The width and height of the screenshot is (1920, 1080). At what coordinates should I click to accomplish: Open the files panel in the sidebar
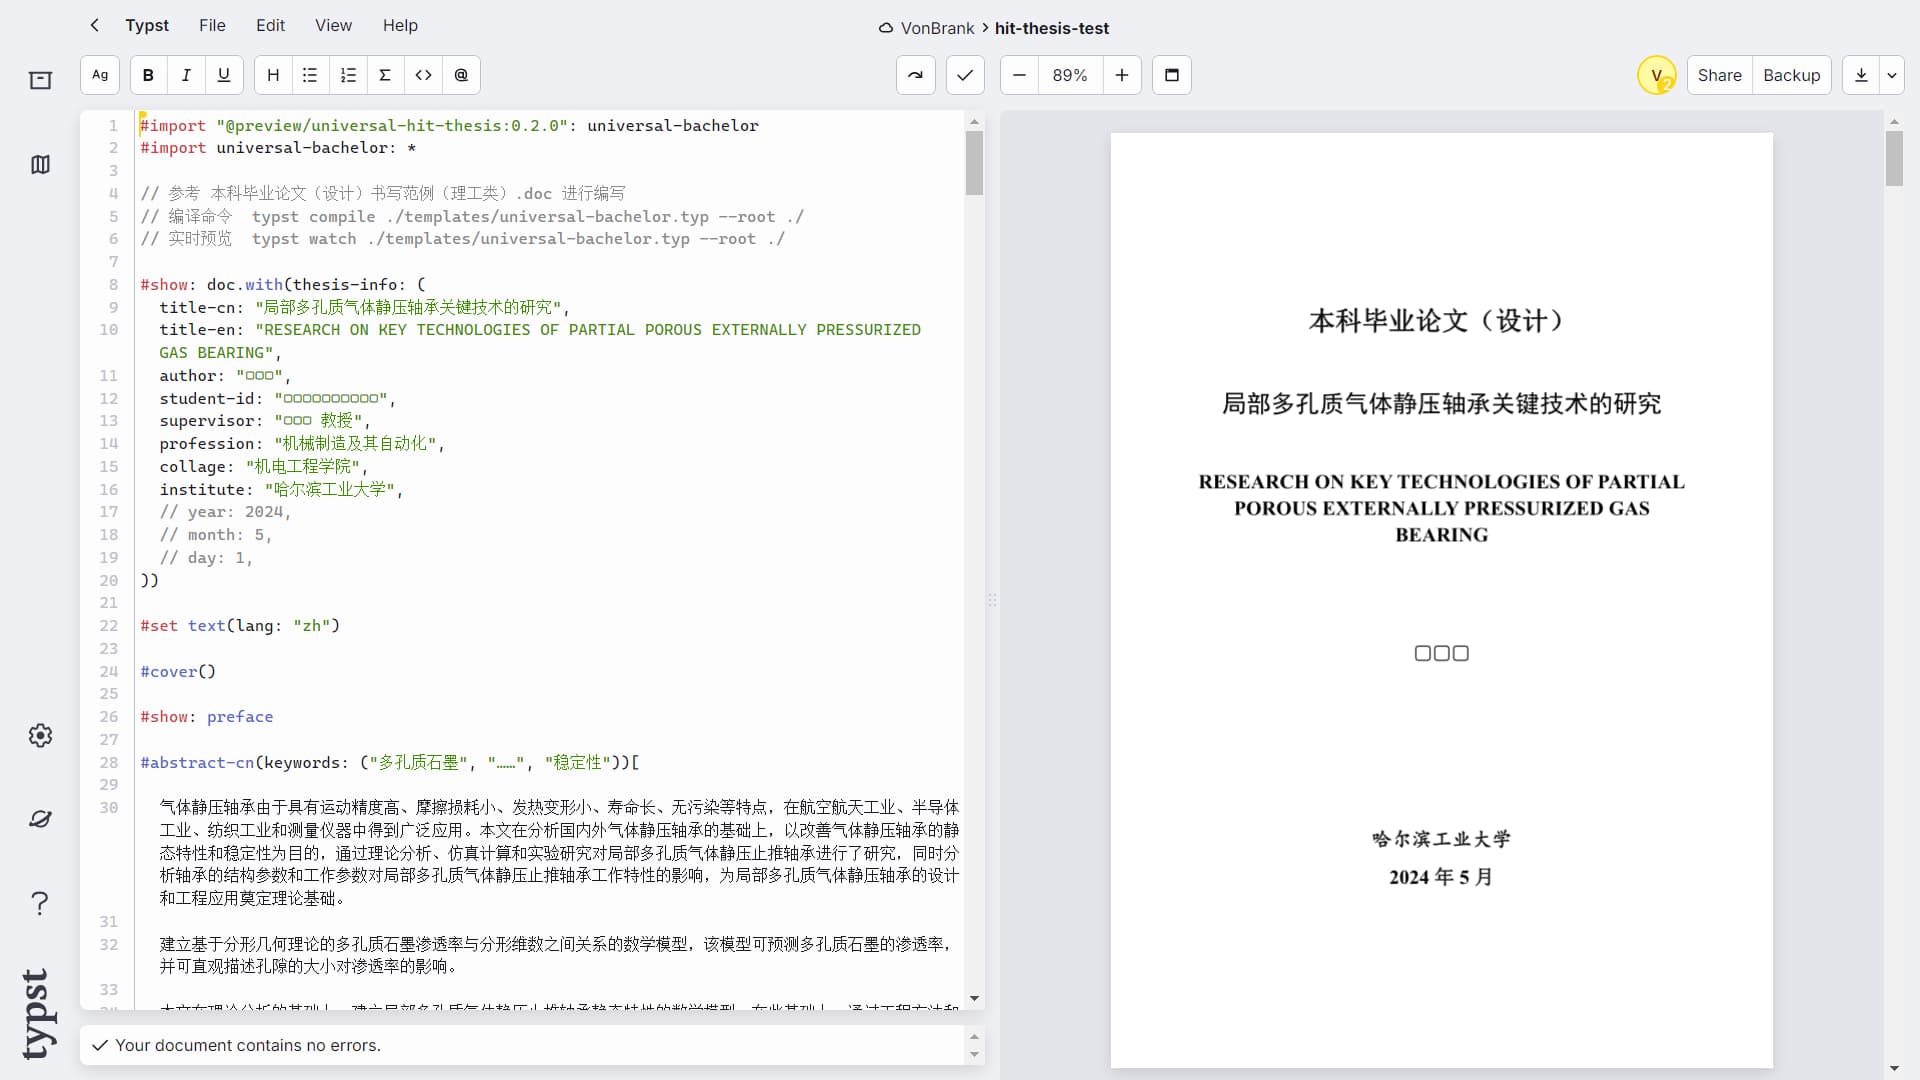40,80
